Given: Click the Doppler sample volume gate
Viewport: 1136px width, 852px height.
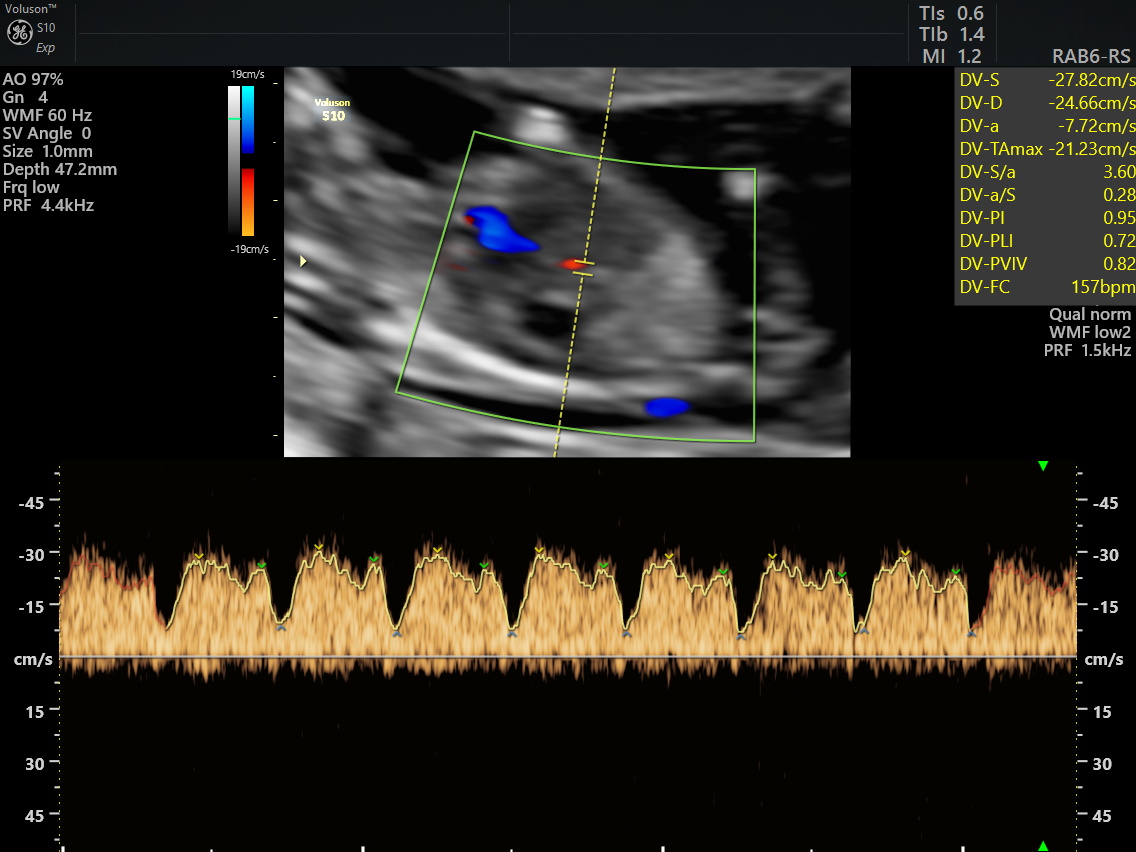Looking at the screenshot, I should coord(584,268).
